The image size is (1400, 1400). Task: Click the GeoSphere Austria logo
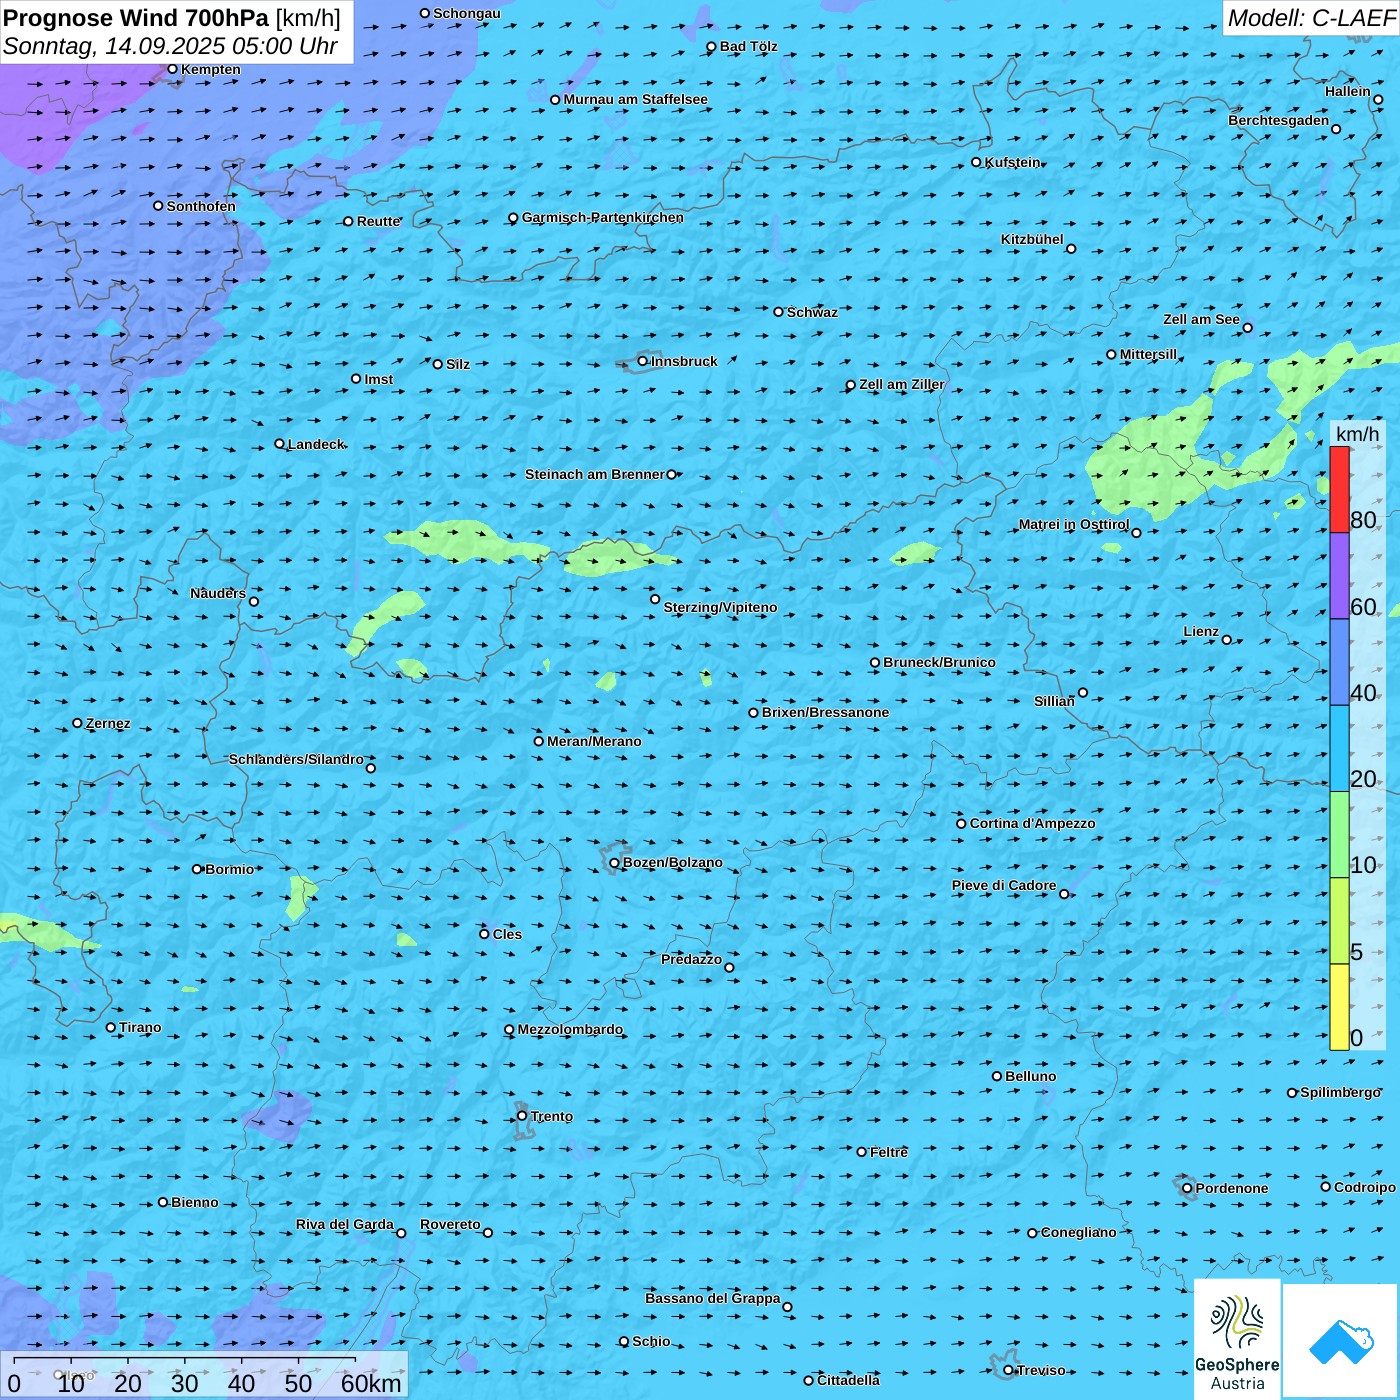[x=1237, y=1339]
